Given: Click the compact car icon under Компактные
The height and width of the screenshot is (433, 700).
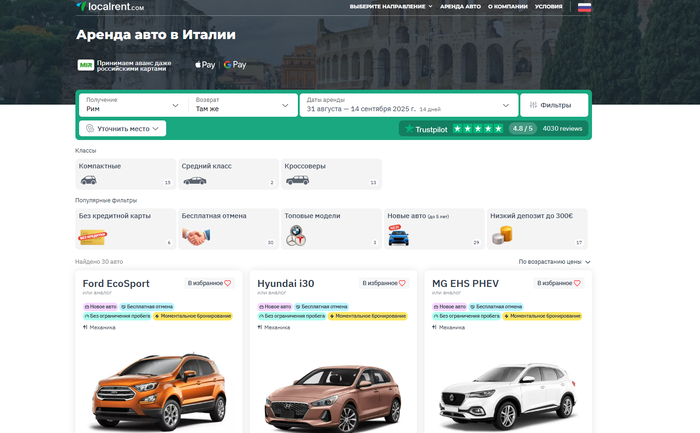Looking at the screenshot, I should click(x=88, y=180).
